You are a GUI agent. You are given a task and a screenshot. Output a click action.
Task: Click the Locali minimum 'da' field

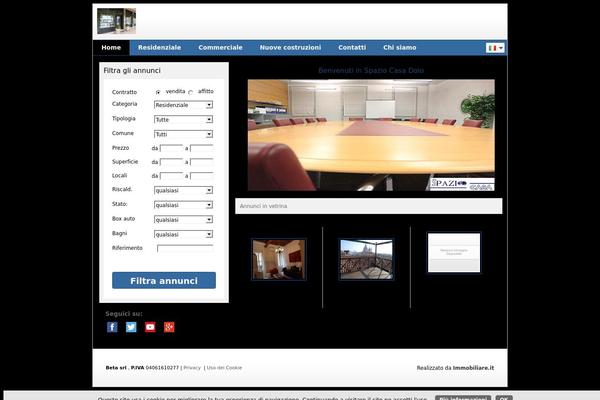pos(171,176)
